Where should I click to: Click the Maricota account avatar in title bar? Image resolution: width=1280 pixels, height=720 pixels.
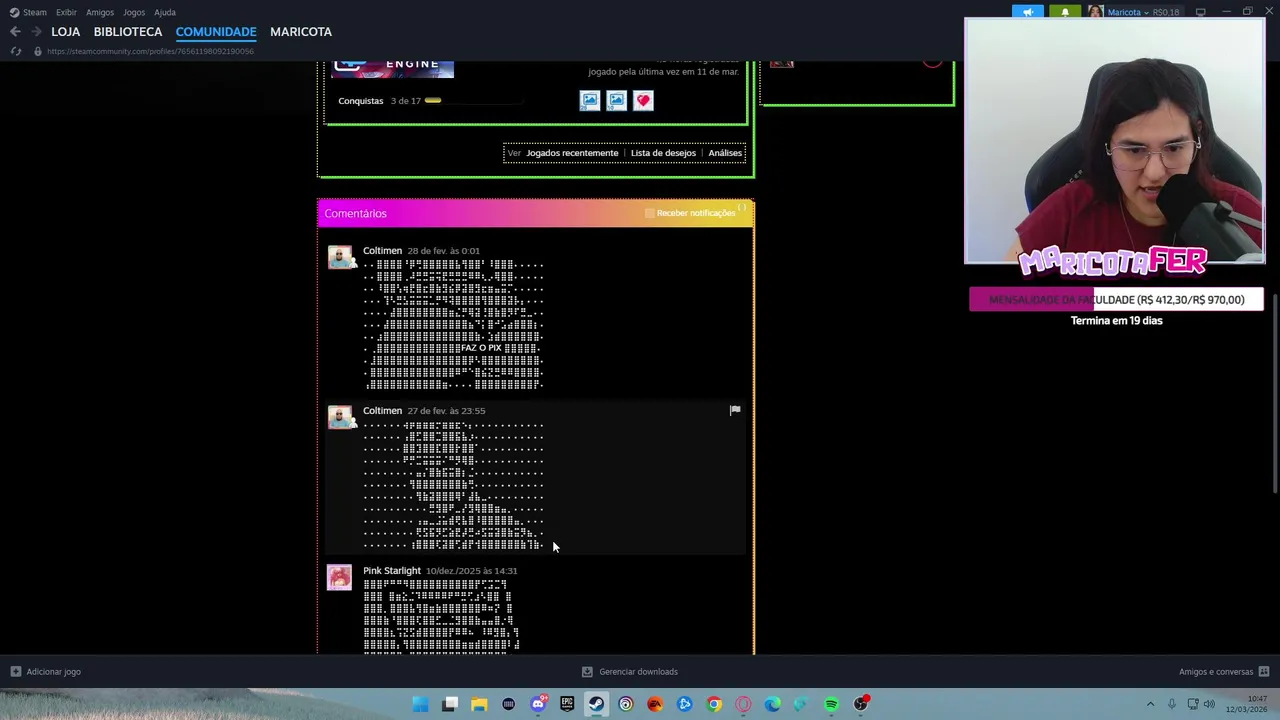tap(1095, 12)
